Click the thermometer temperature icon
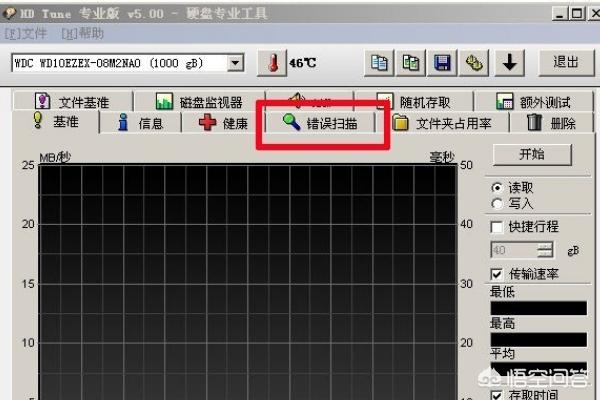This screenshot has width=600, height=400. tap(272, 63)
